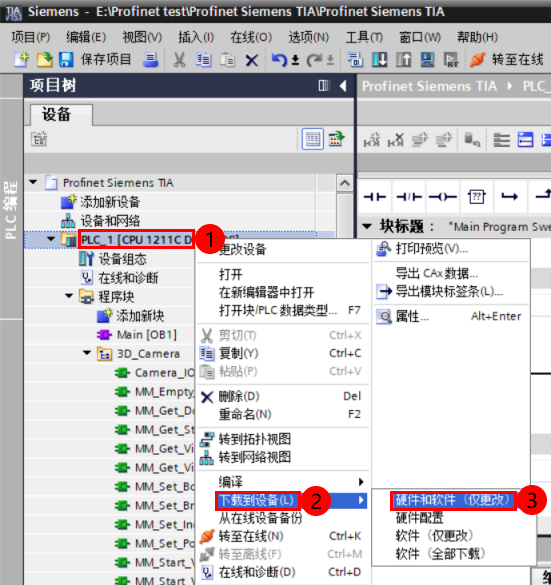Click the 保存项目 button
Screen dimensions: 551x585
coord(106,59)
